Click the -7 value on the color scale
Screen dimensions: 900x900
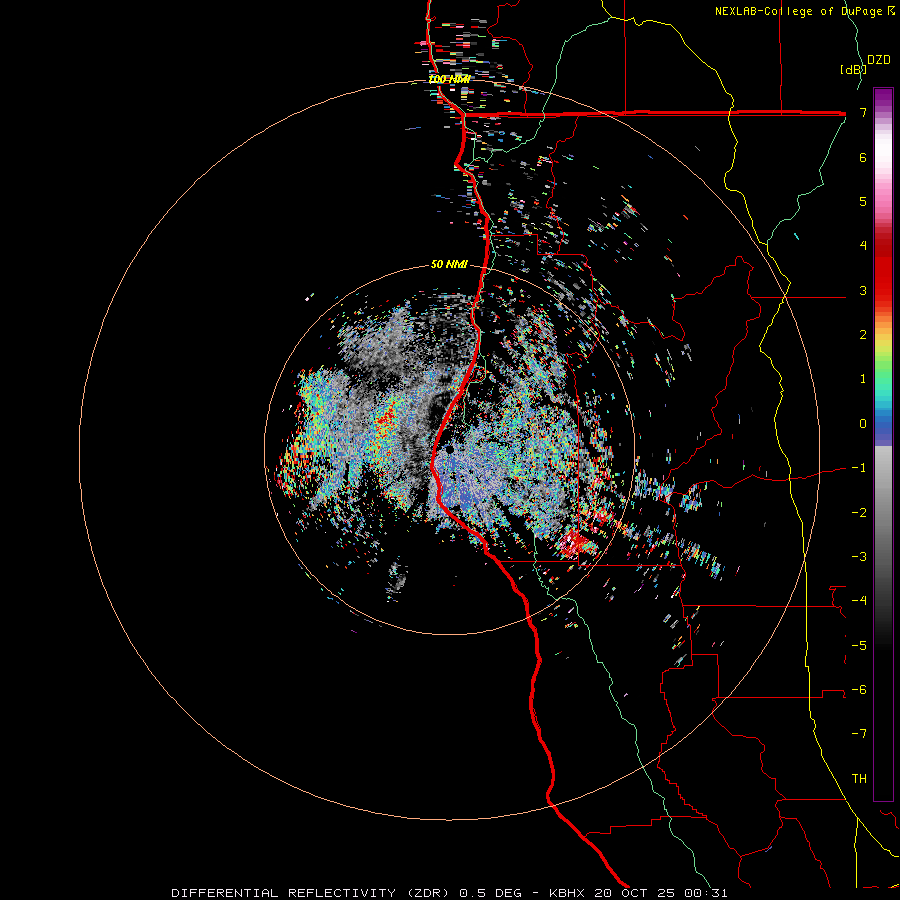click(x=859, y=734)
